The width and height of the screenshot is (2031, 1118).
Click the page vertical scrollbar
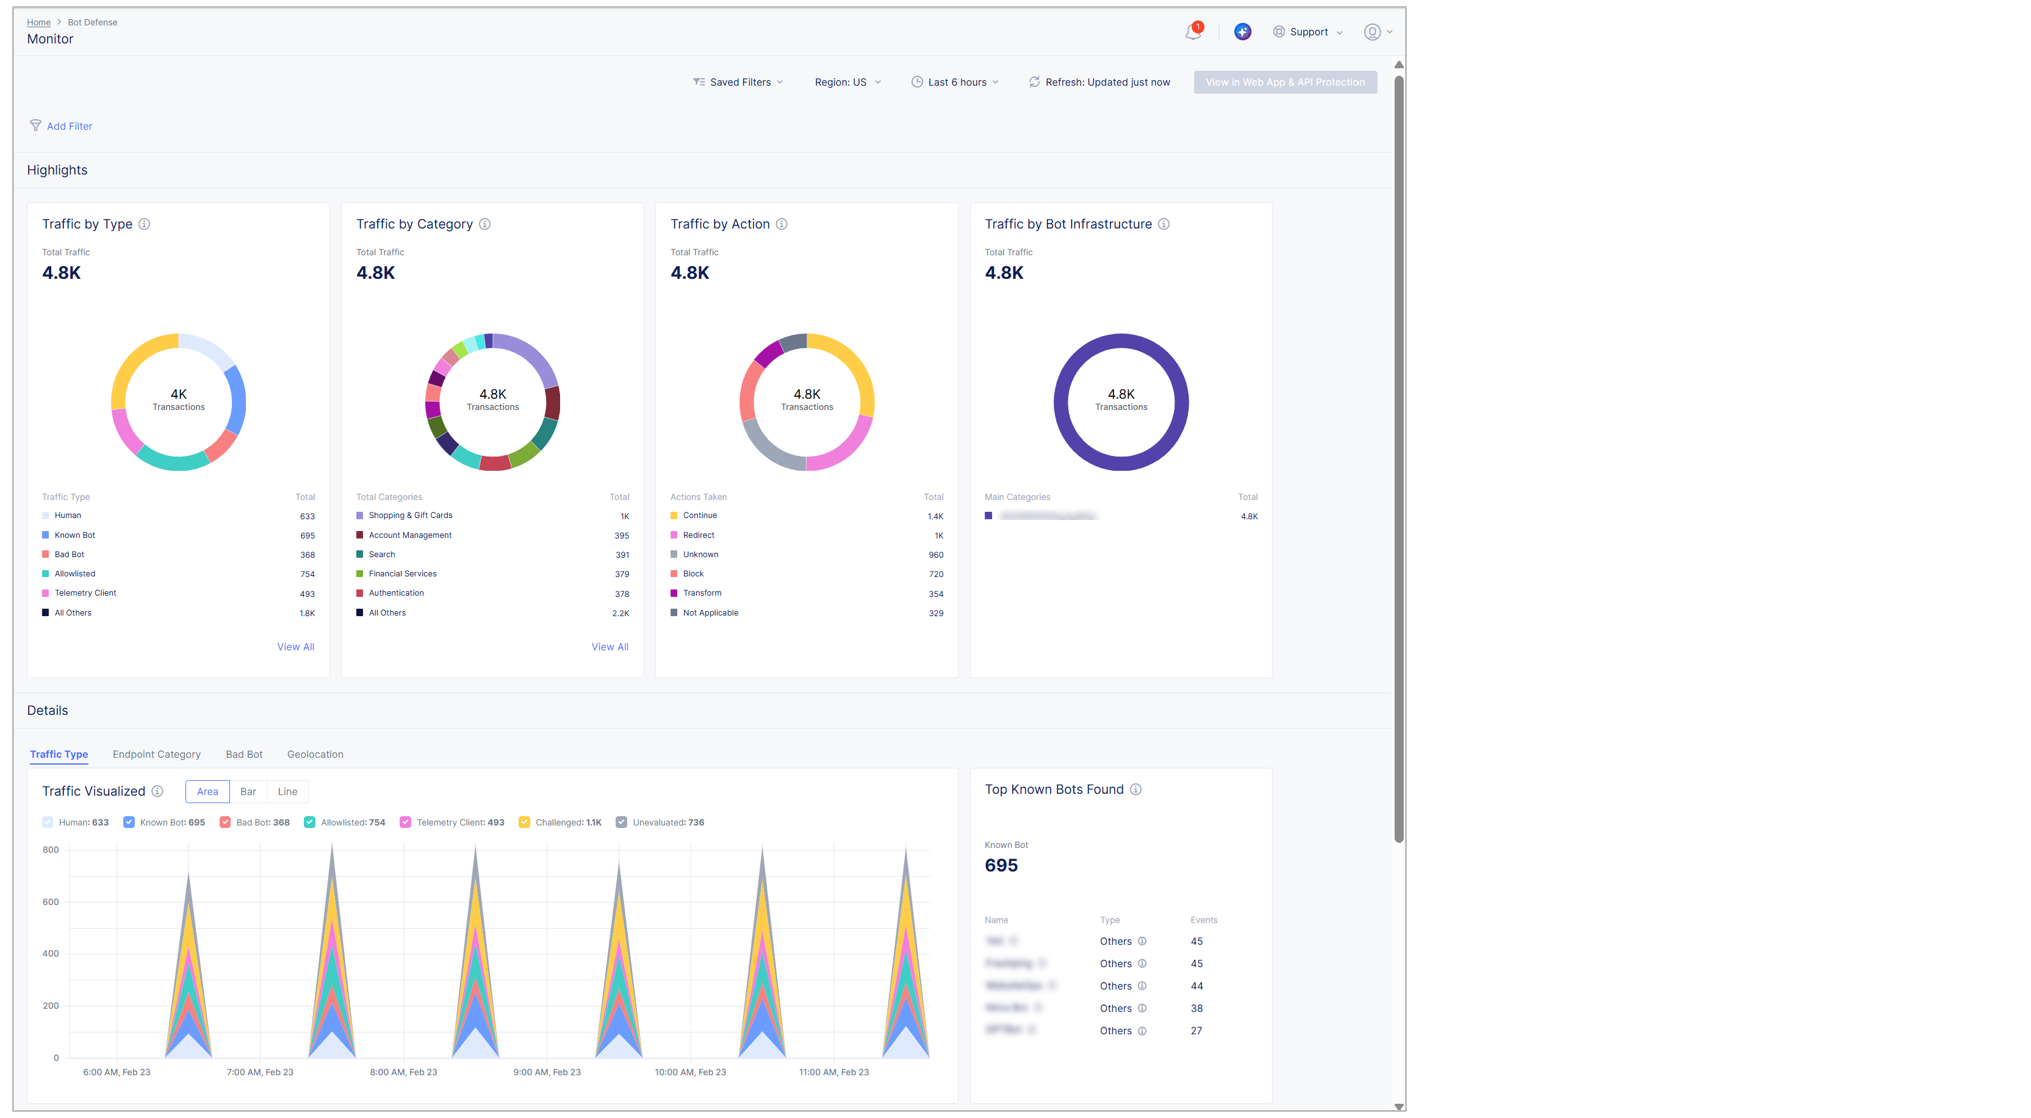point(1399,460)
